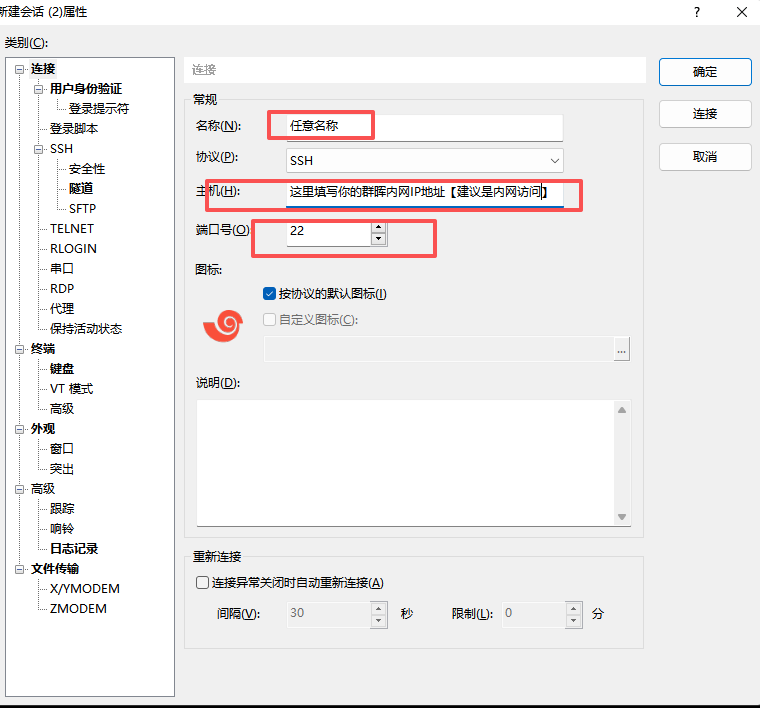760x708 pixels.
Task: Check the custom icon checkbox
Action: (269, 320)
